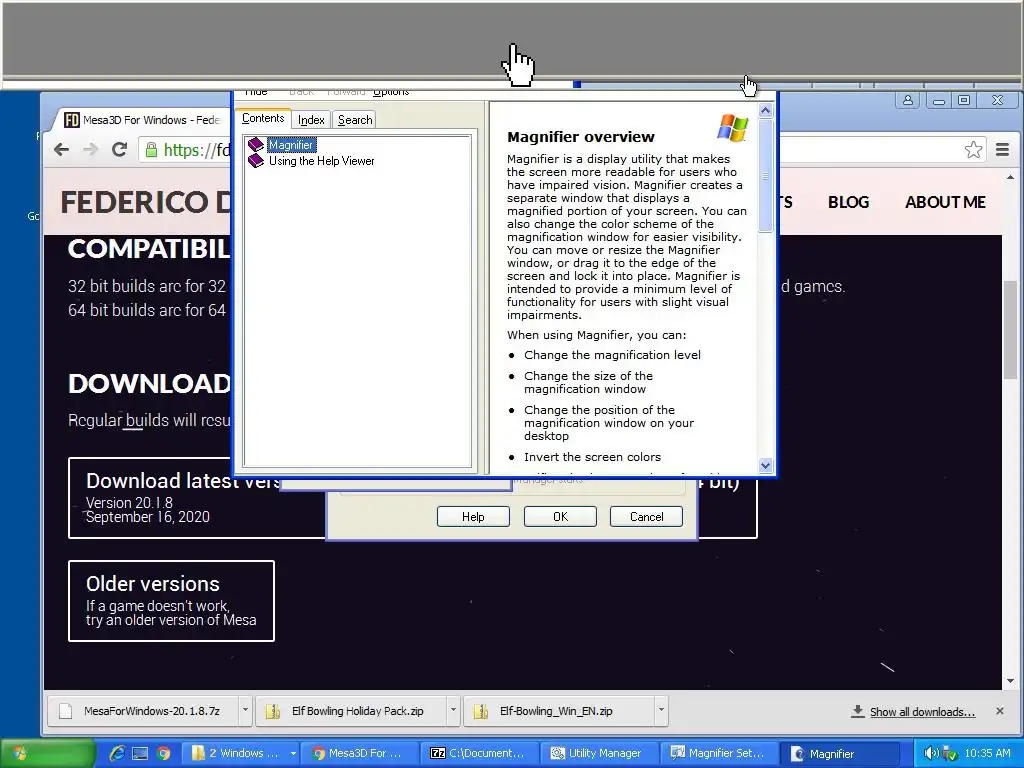Switch to Magnifier Settings taskbar button
Image resolution: width=1024 pixels, height=768 pixels.
[718, 753]
